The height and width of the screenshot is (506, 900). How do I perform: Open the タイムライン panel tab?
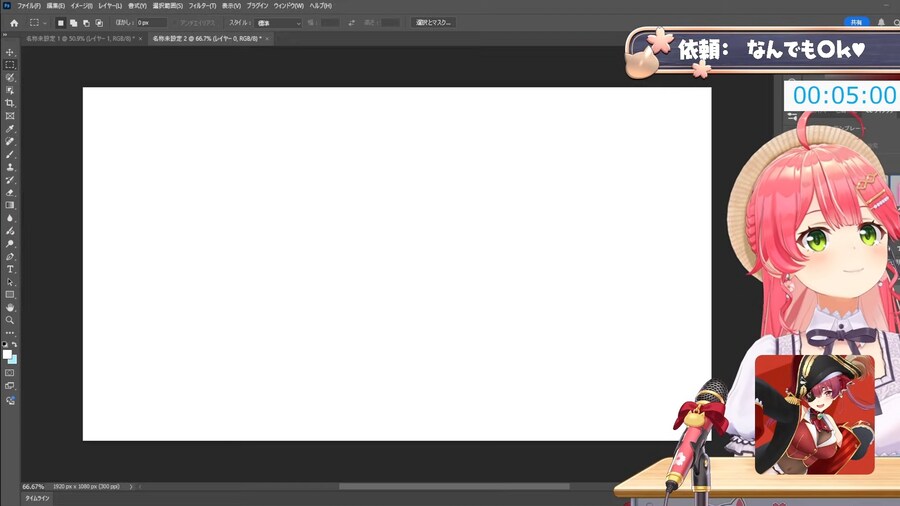[x=37, y=499]
